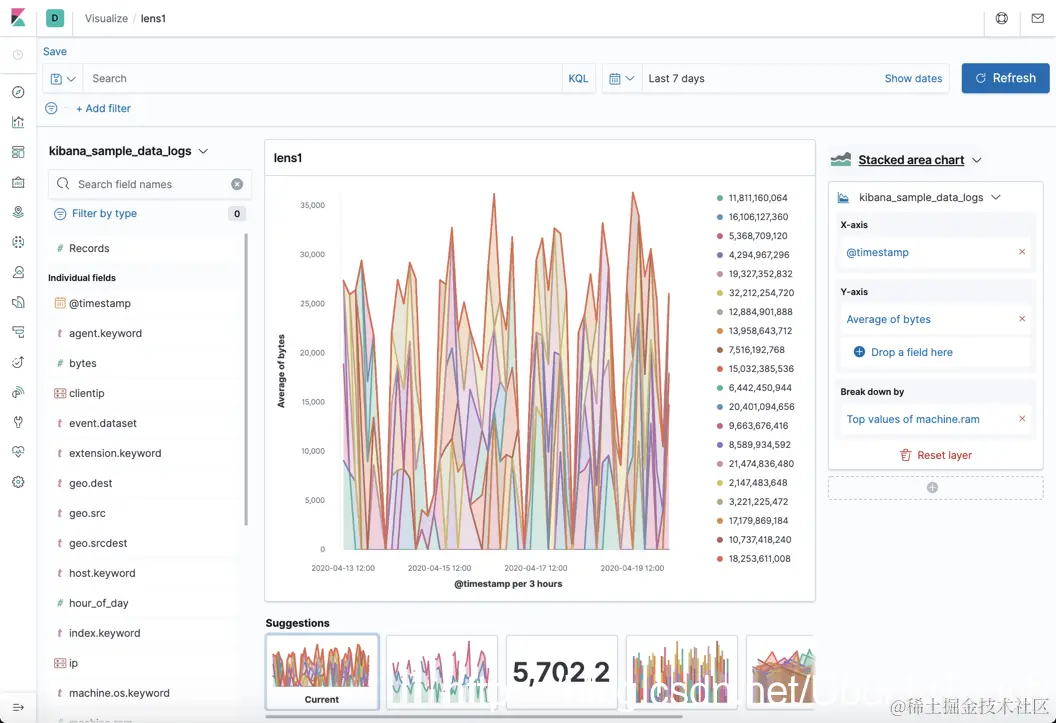Open Canvas icon in sidebar
Viewport: 1056px width, 723px height.
pyautogui.click(x=18, y=182)
